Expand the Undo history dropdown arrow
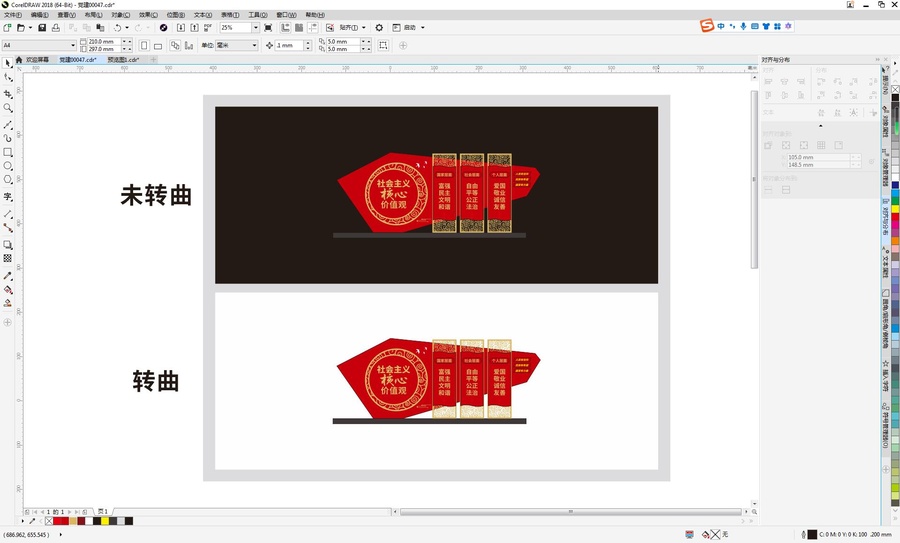The width and height of the screenshot is (900, 543). click(126, 28)
